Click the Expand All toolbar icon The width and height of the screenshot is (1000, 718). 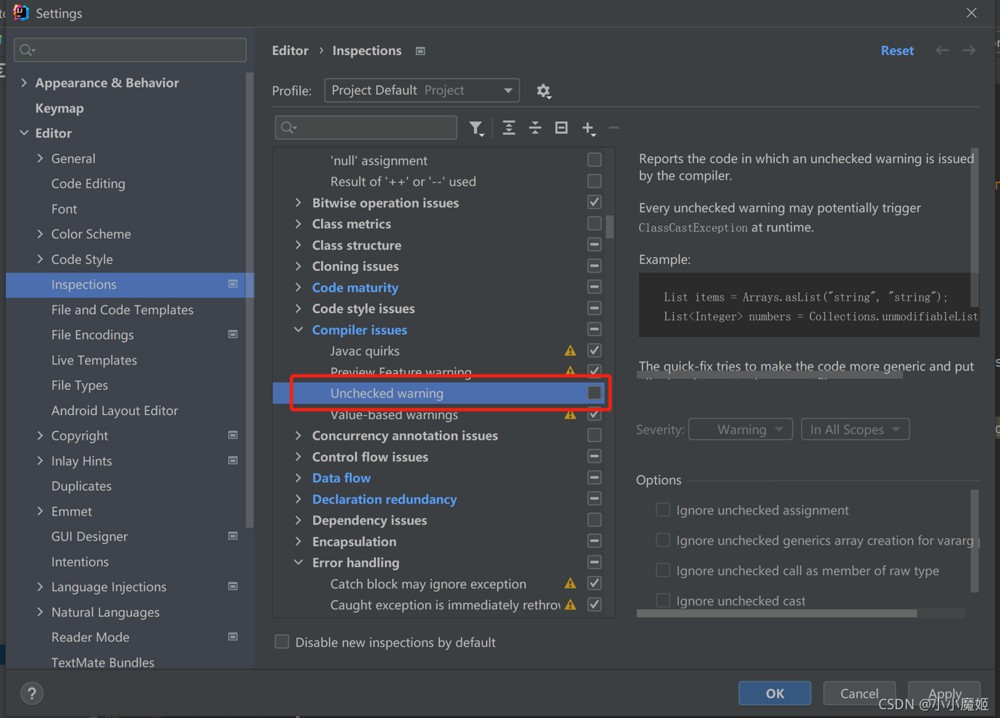[508, 128]
